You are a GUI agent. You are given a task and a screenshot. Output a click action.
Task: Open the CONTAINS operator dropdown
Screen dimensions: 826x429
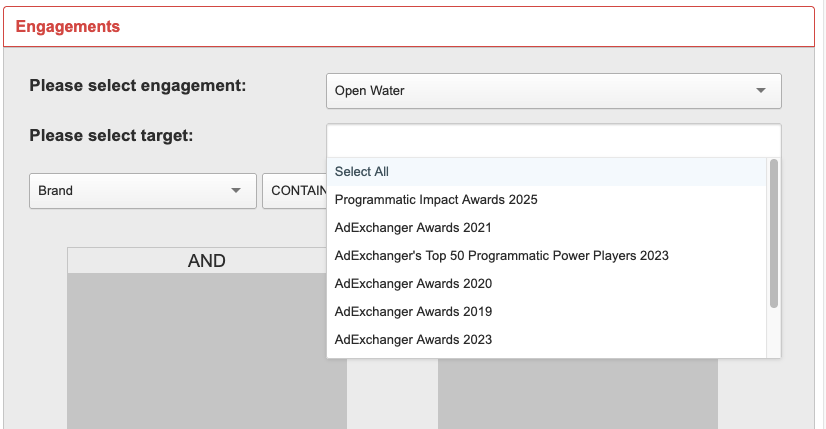tap(295, 191)
